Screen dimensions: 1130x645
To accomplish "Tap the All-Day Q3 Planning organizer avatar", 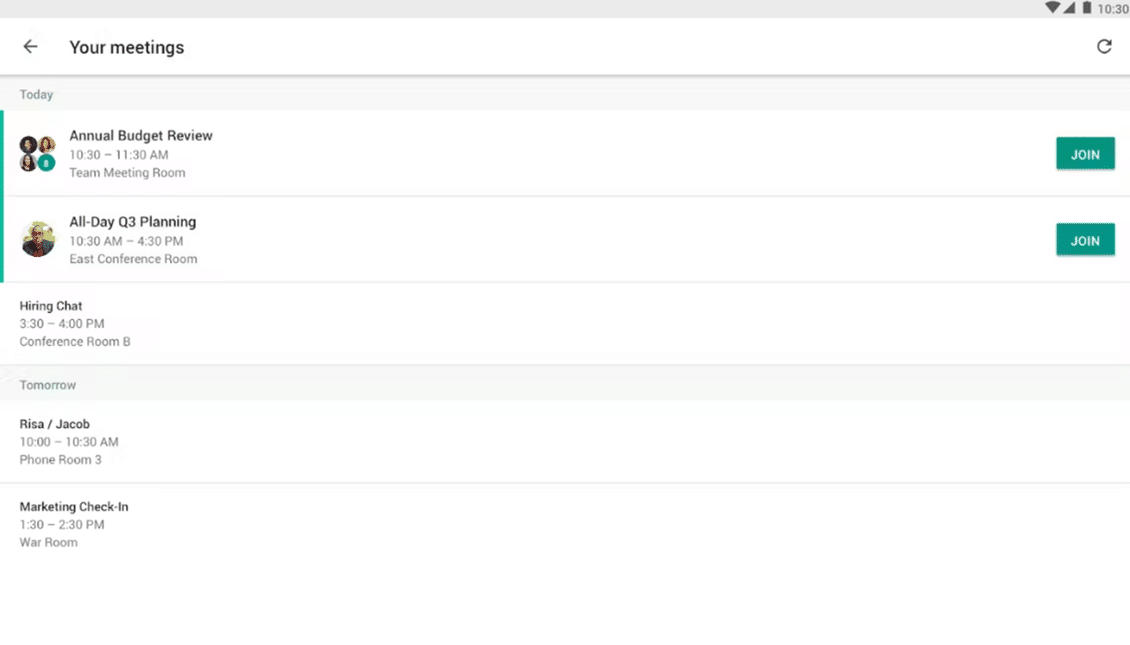I will click(x=38, y=240).
